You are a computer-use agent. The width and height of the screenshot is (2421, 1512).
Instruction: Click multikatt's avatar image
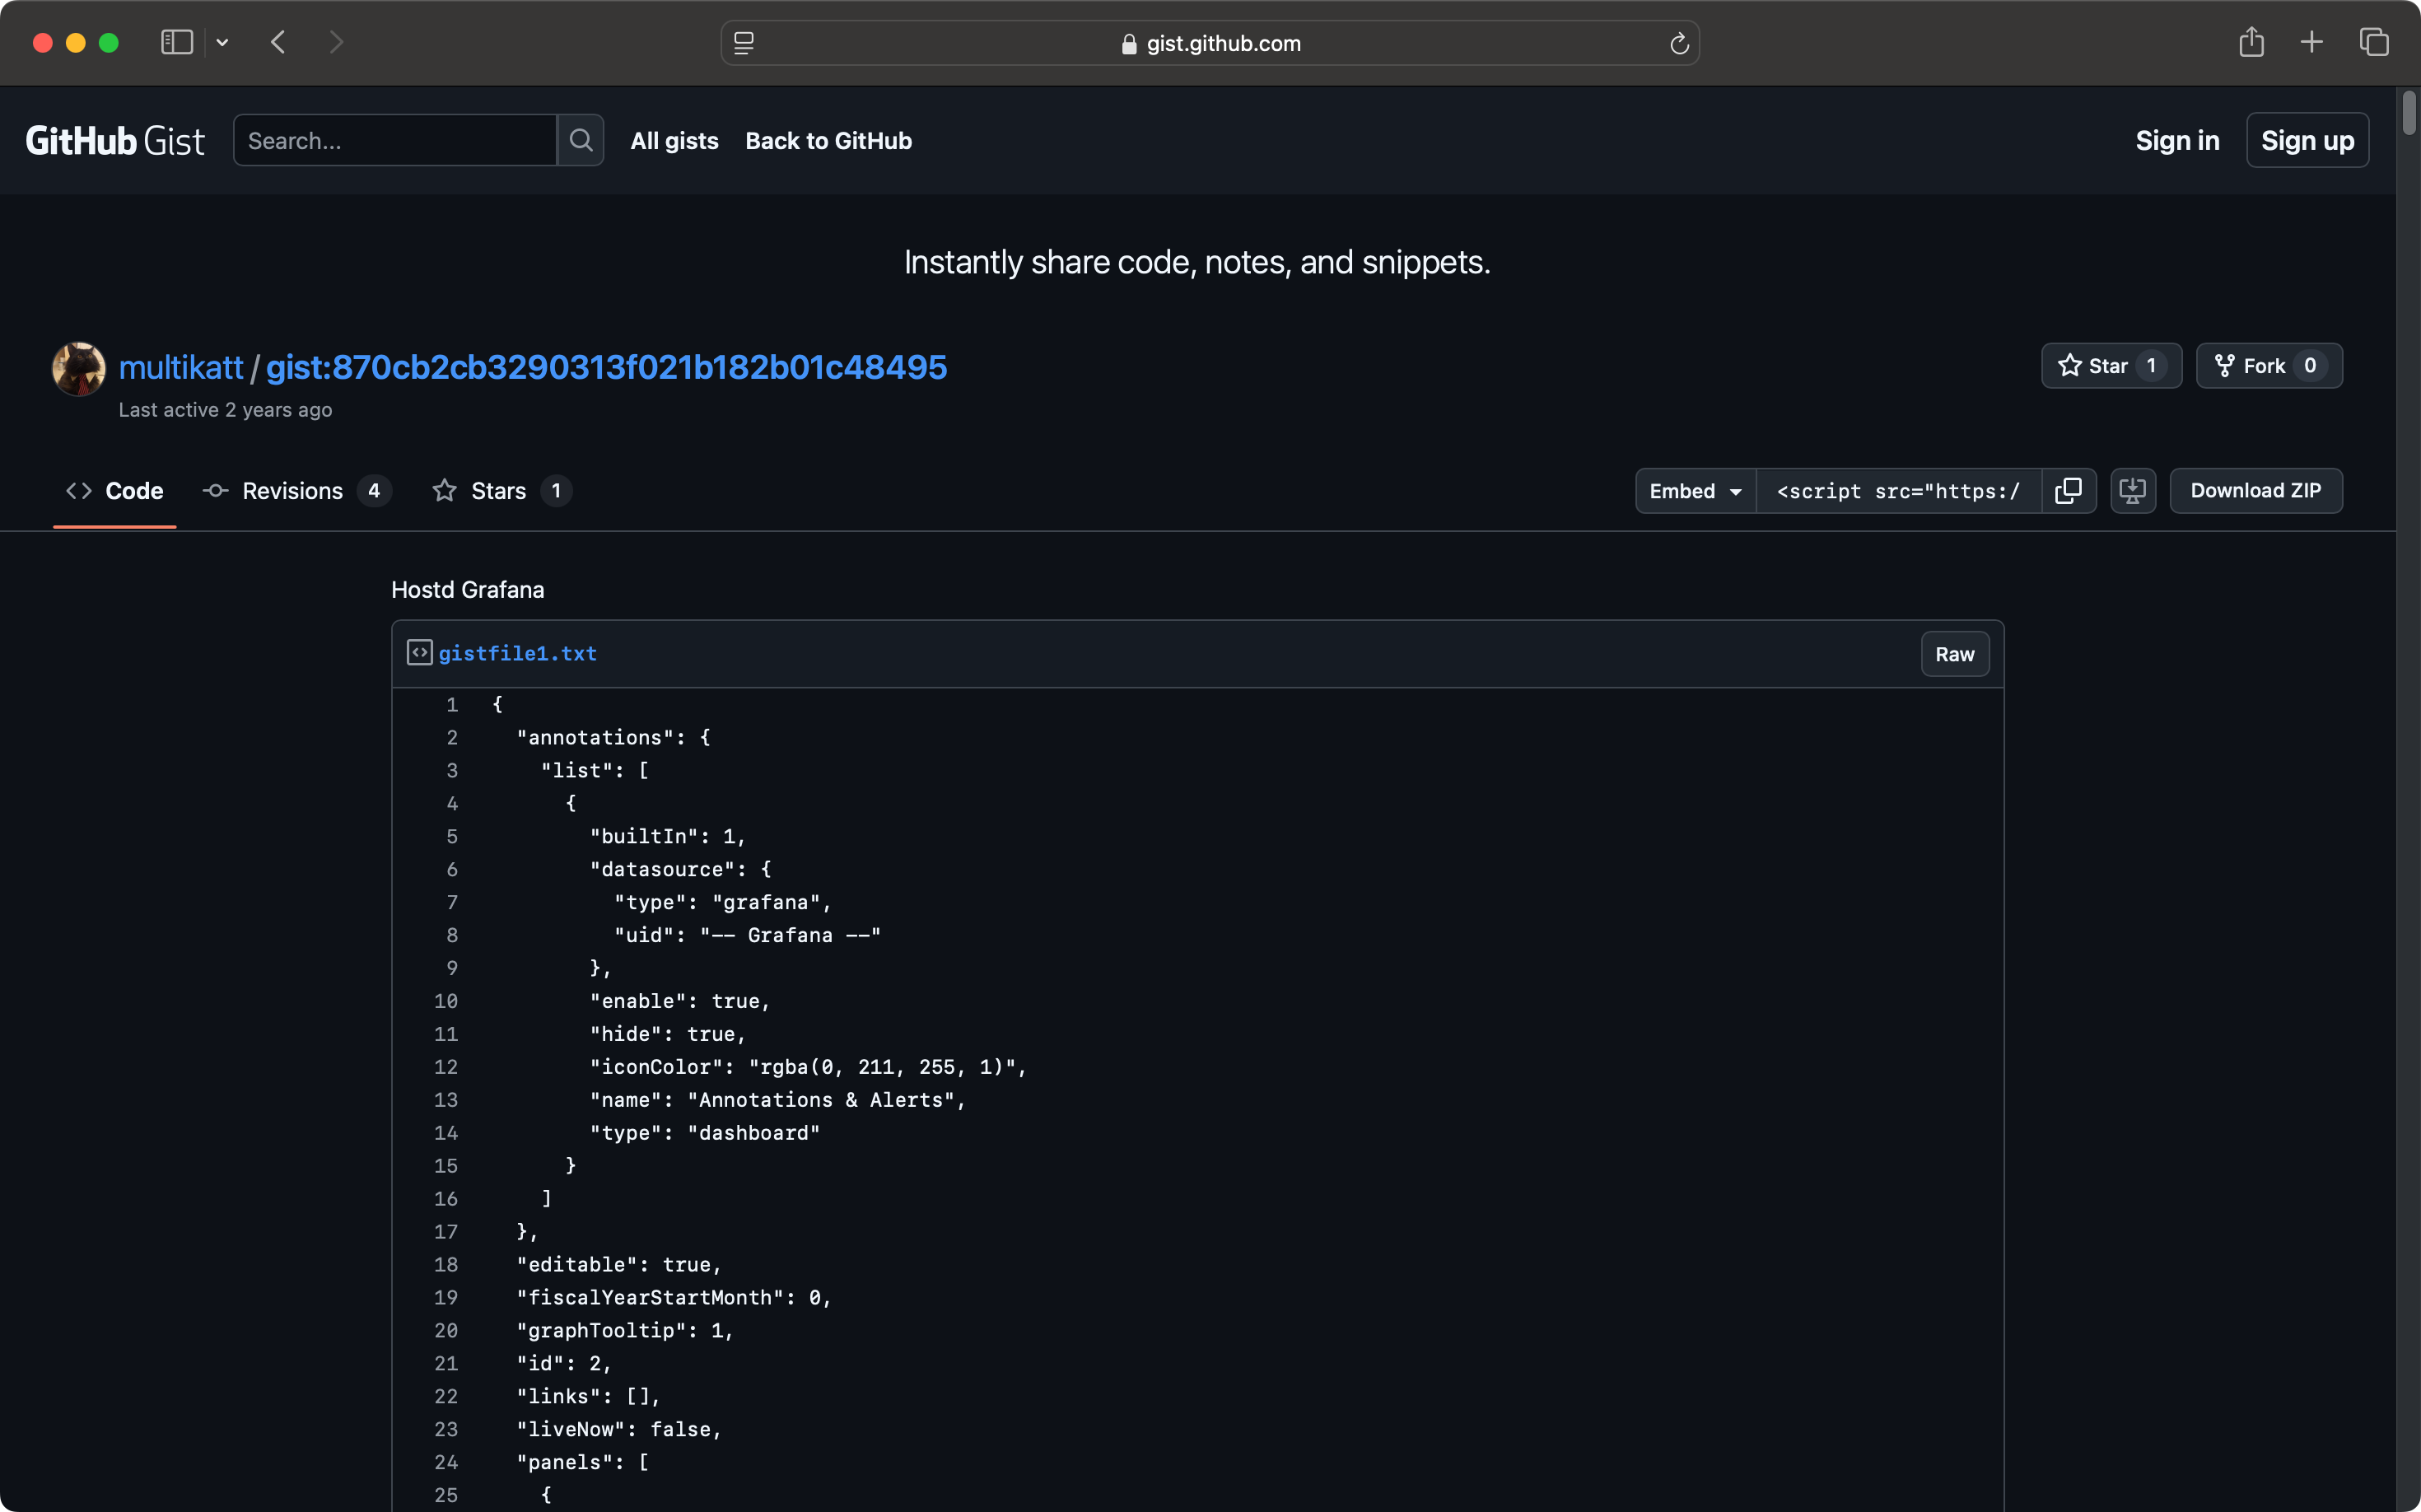79,368
